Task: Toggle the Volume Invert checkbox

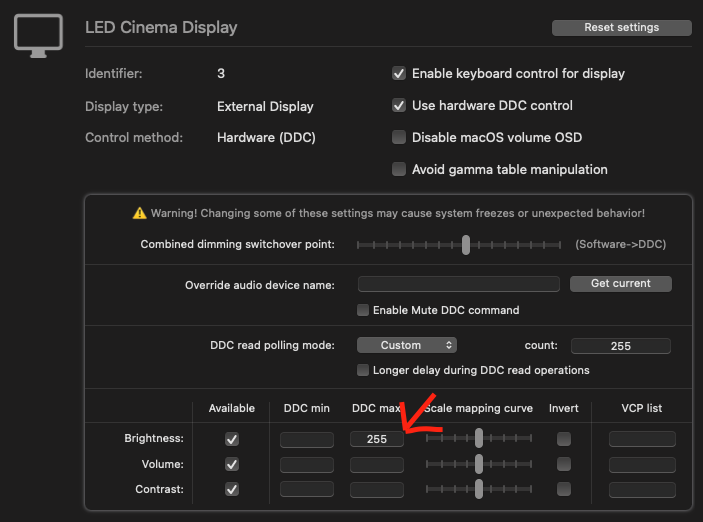Action: 564,464
